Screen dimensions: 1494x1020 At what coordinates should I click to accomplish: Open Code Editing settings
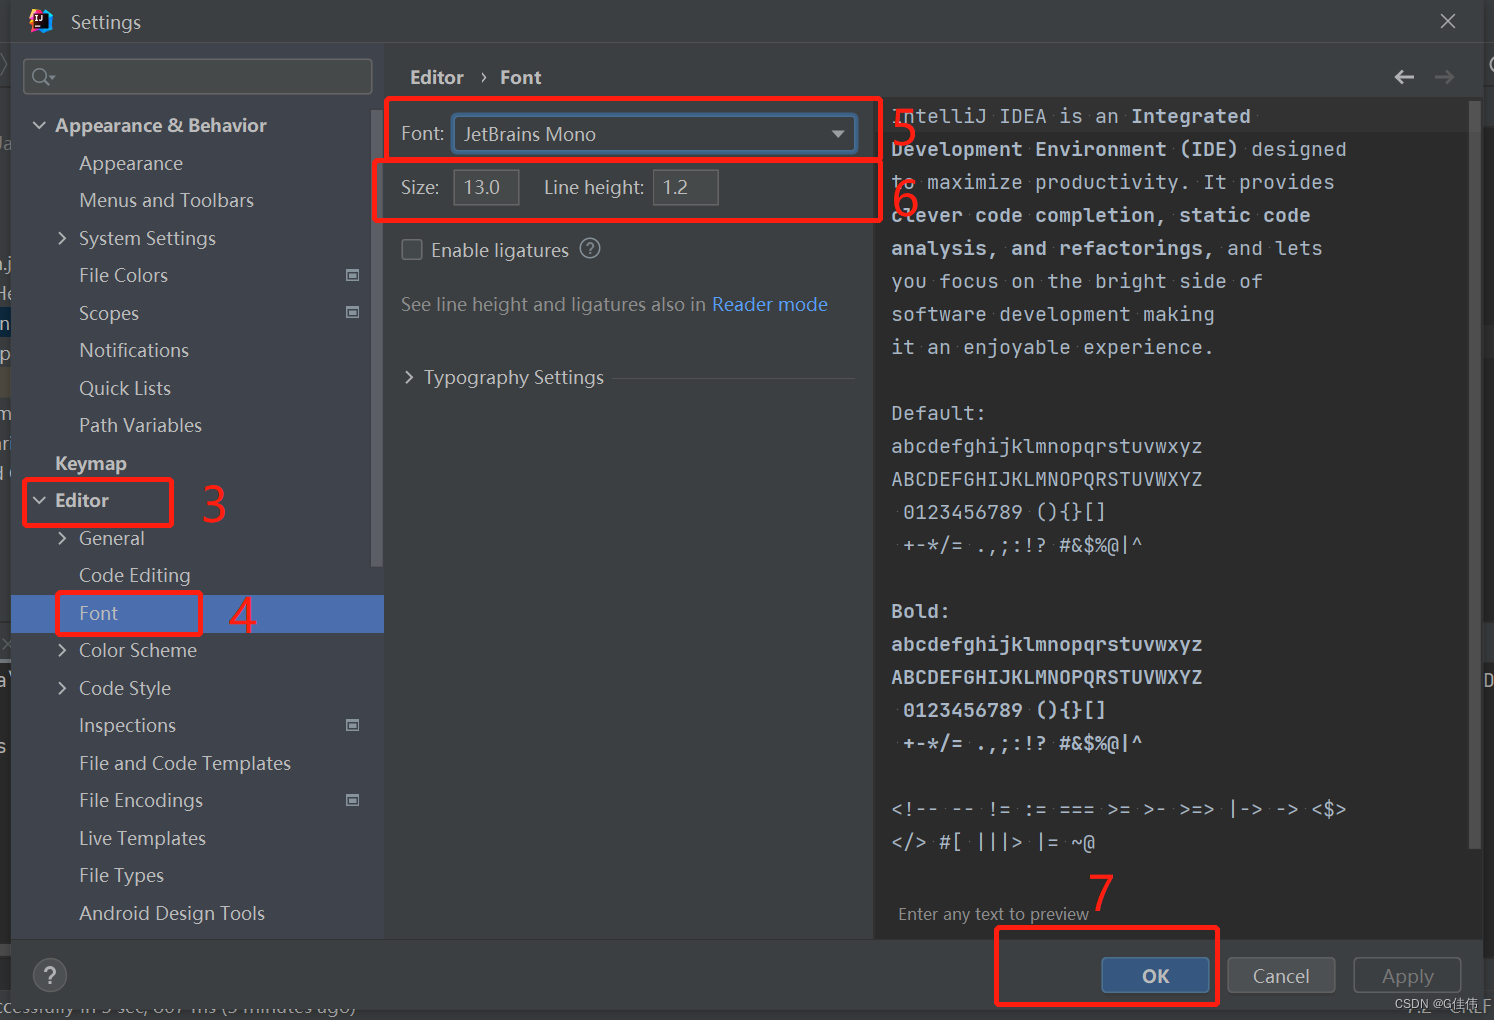(x=134, y=575)
